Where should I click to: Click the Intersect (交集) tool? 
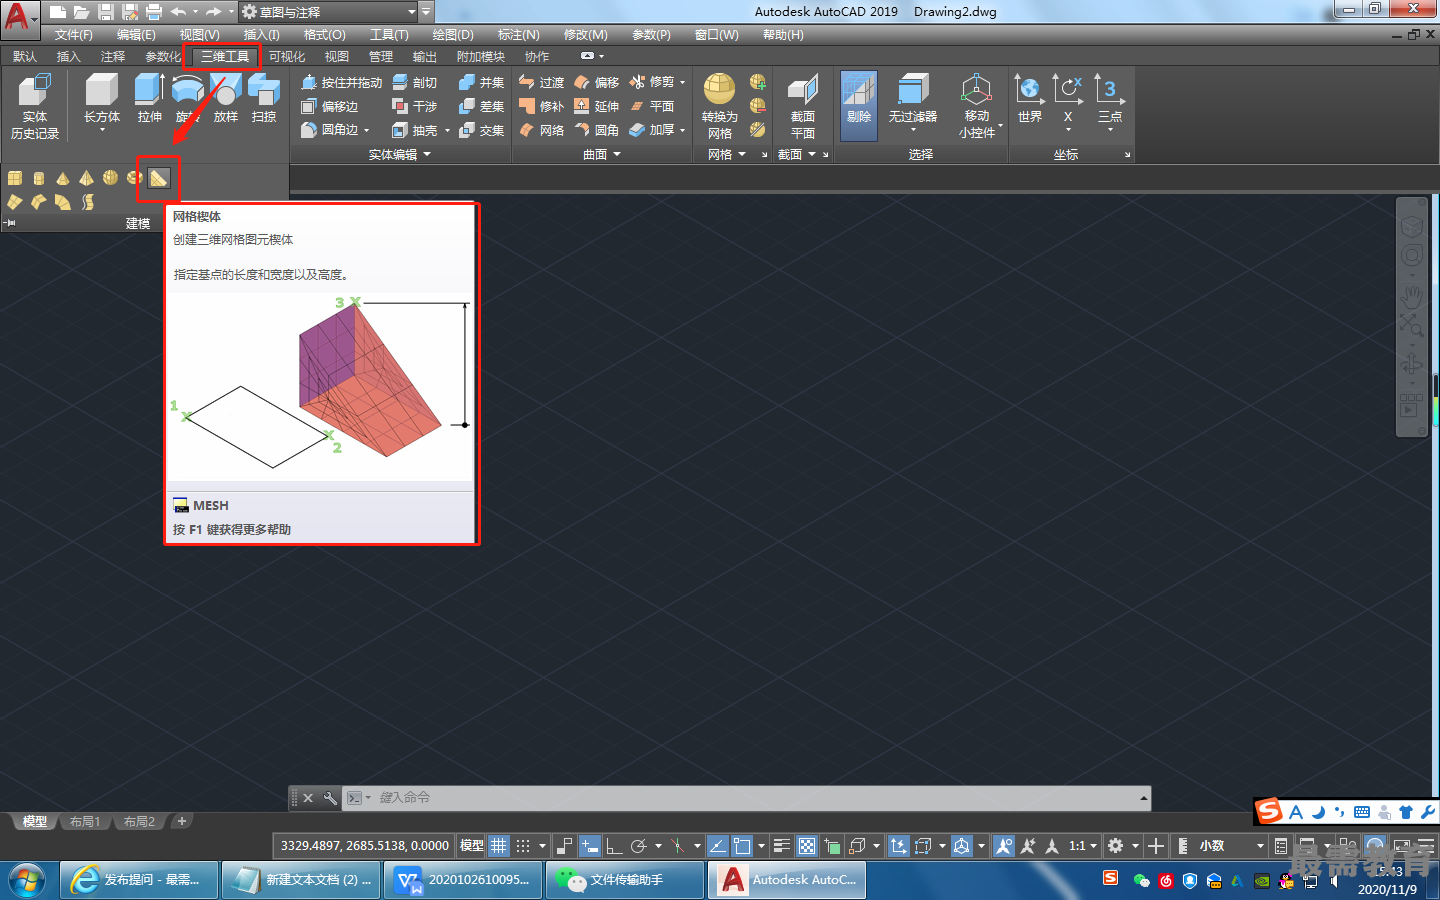pyautogui.click(x=481, y=130)
